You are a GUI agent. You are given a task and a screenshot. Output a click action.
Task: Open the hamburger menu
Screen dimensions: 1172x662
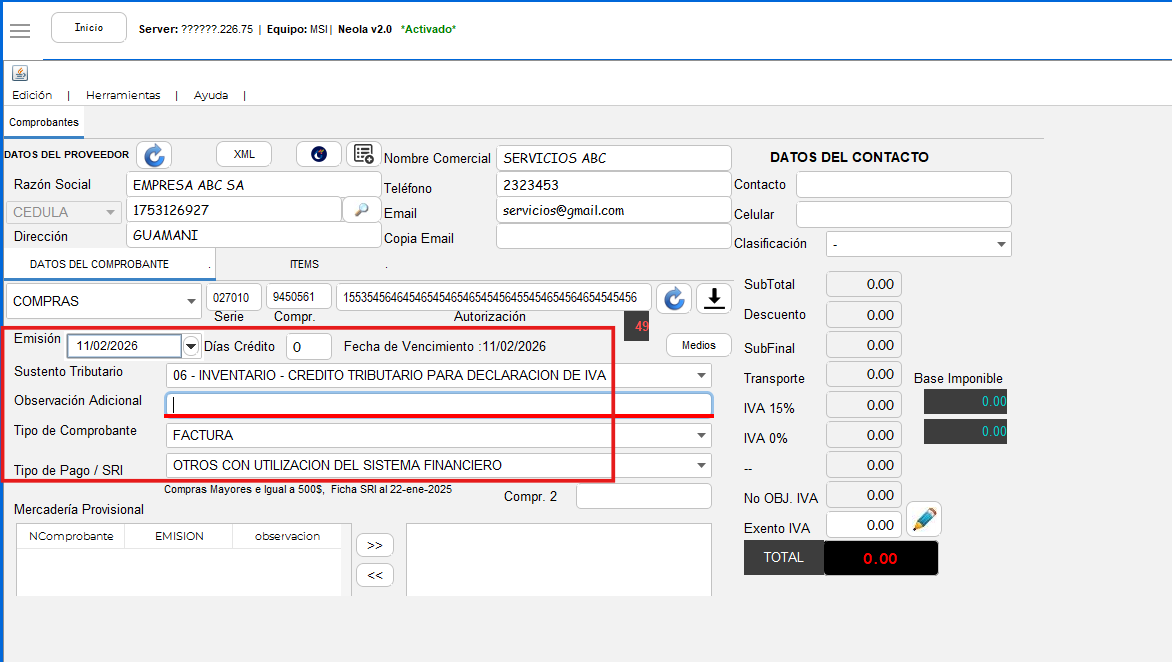click(20, 30)
